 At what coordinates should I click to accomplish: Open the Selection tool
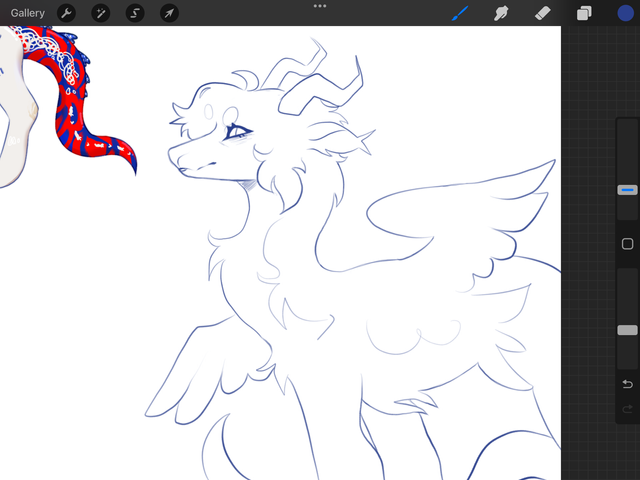[x=135, y=13]
